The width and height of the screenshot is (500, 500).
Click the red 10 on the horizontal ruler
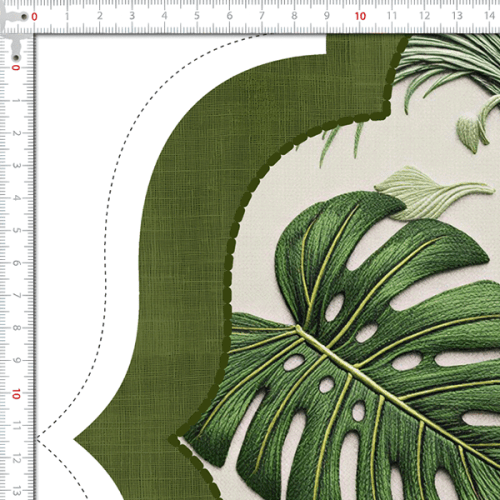coord(360,16)
